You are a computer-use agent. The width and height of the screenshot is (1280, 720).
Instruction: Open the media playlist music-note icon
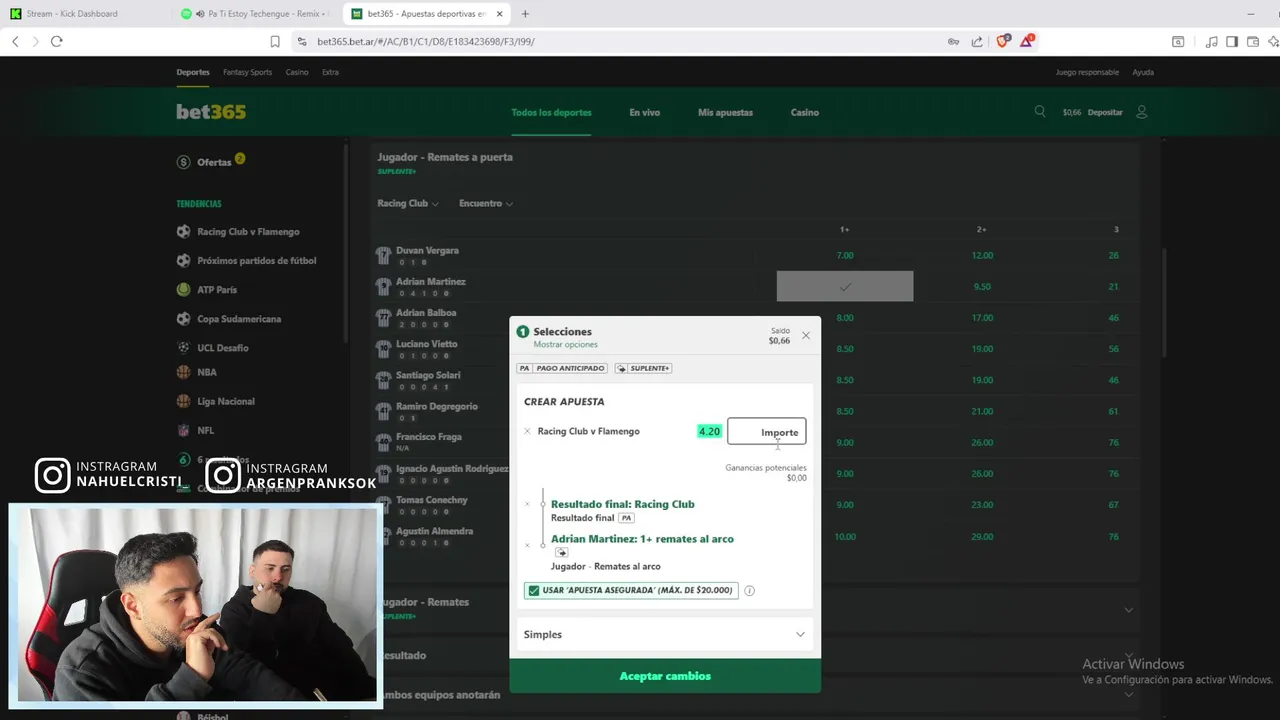(x=1212, y=41)
